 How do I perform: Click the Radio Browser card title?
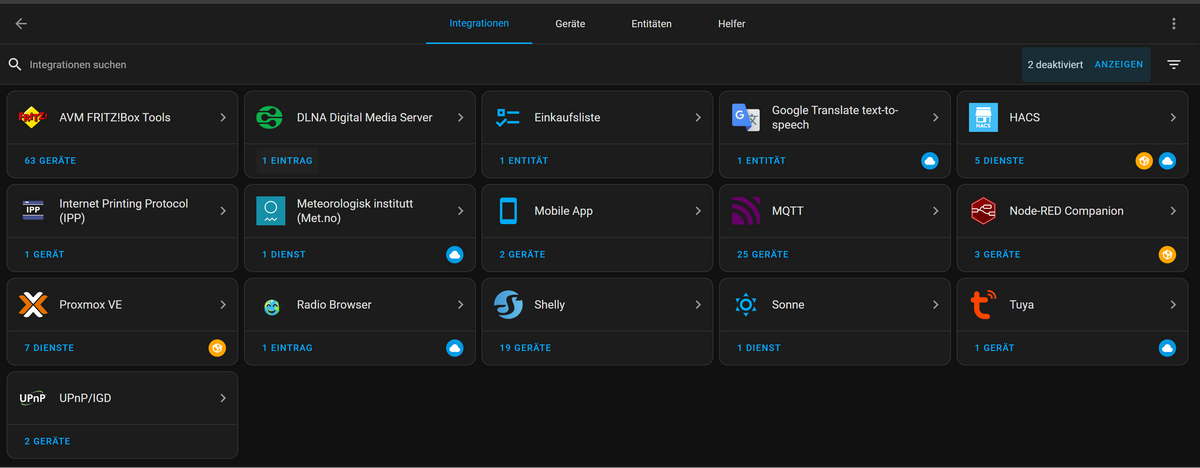click(x=334, y=305)
